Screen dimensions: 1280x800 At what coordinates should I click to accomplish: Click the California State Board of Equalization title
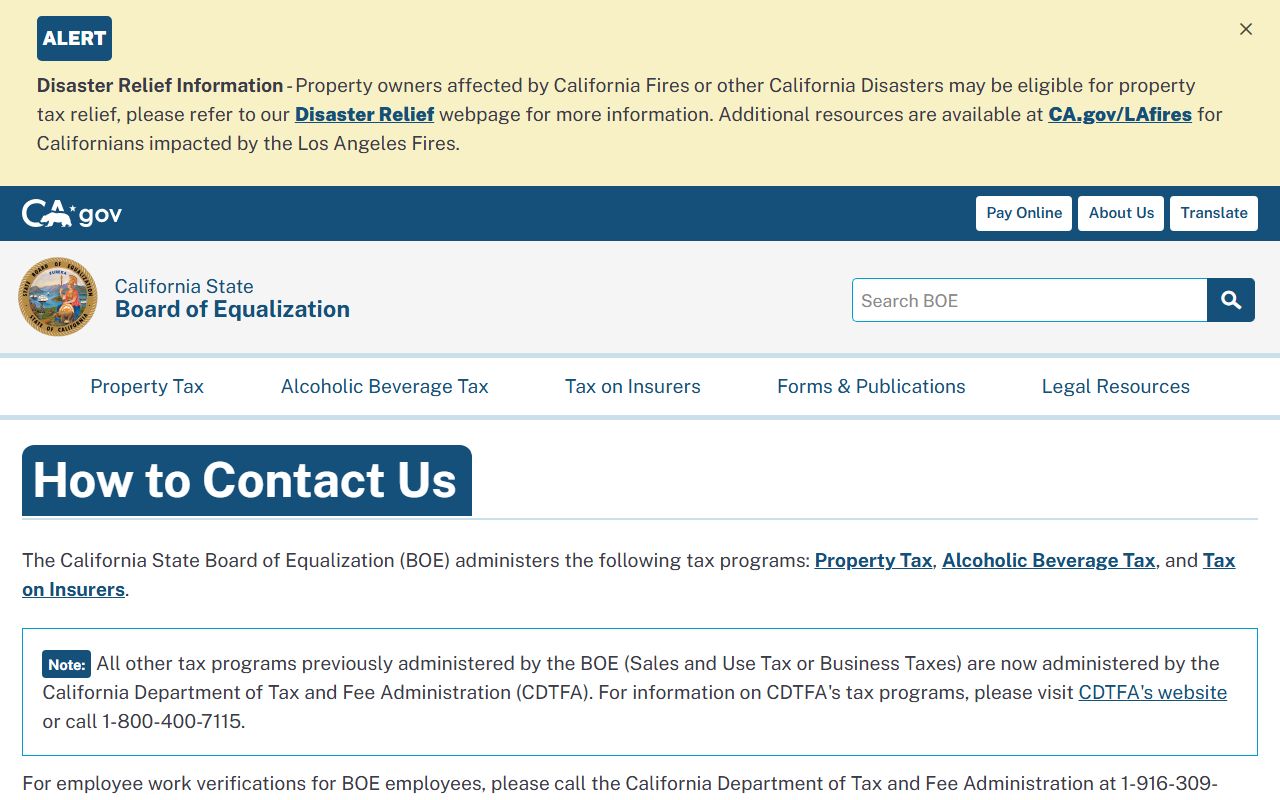232,298
